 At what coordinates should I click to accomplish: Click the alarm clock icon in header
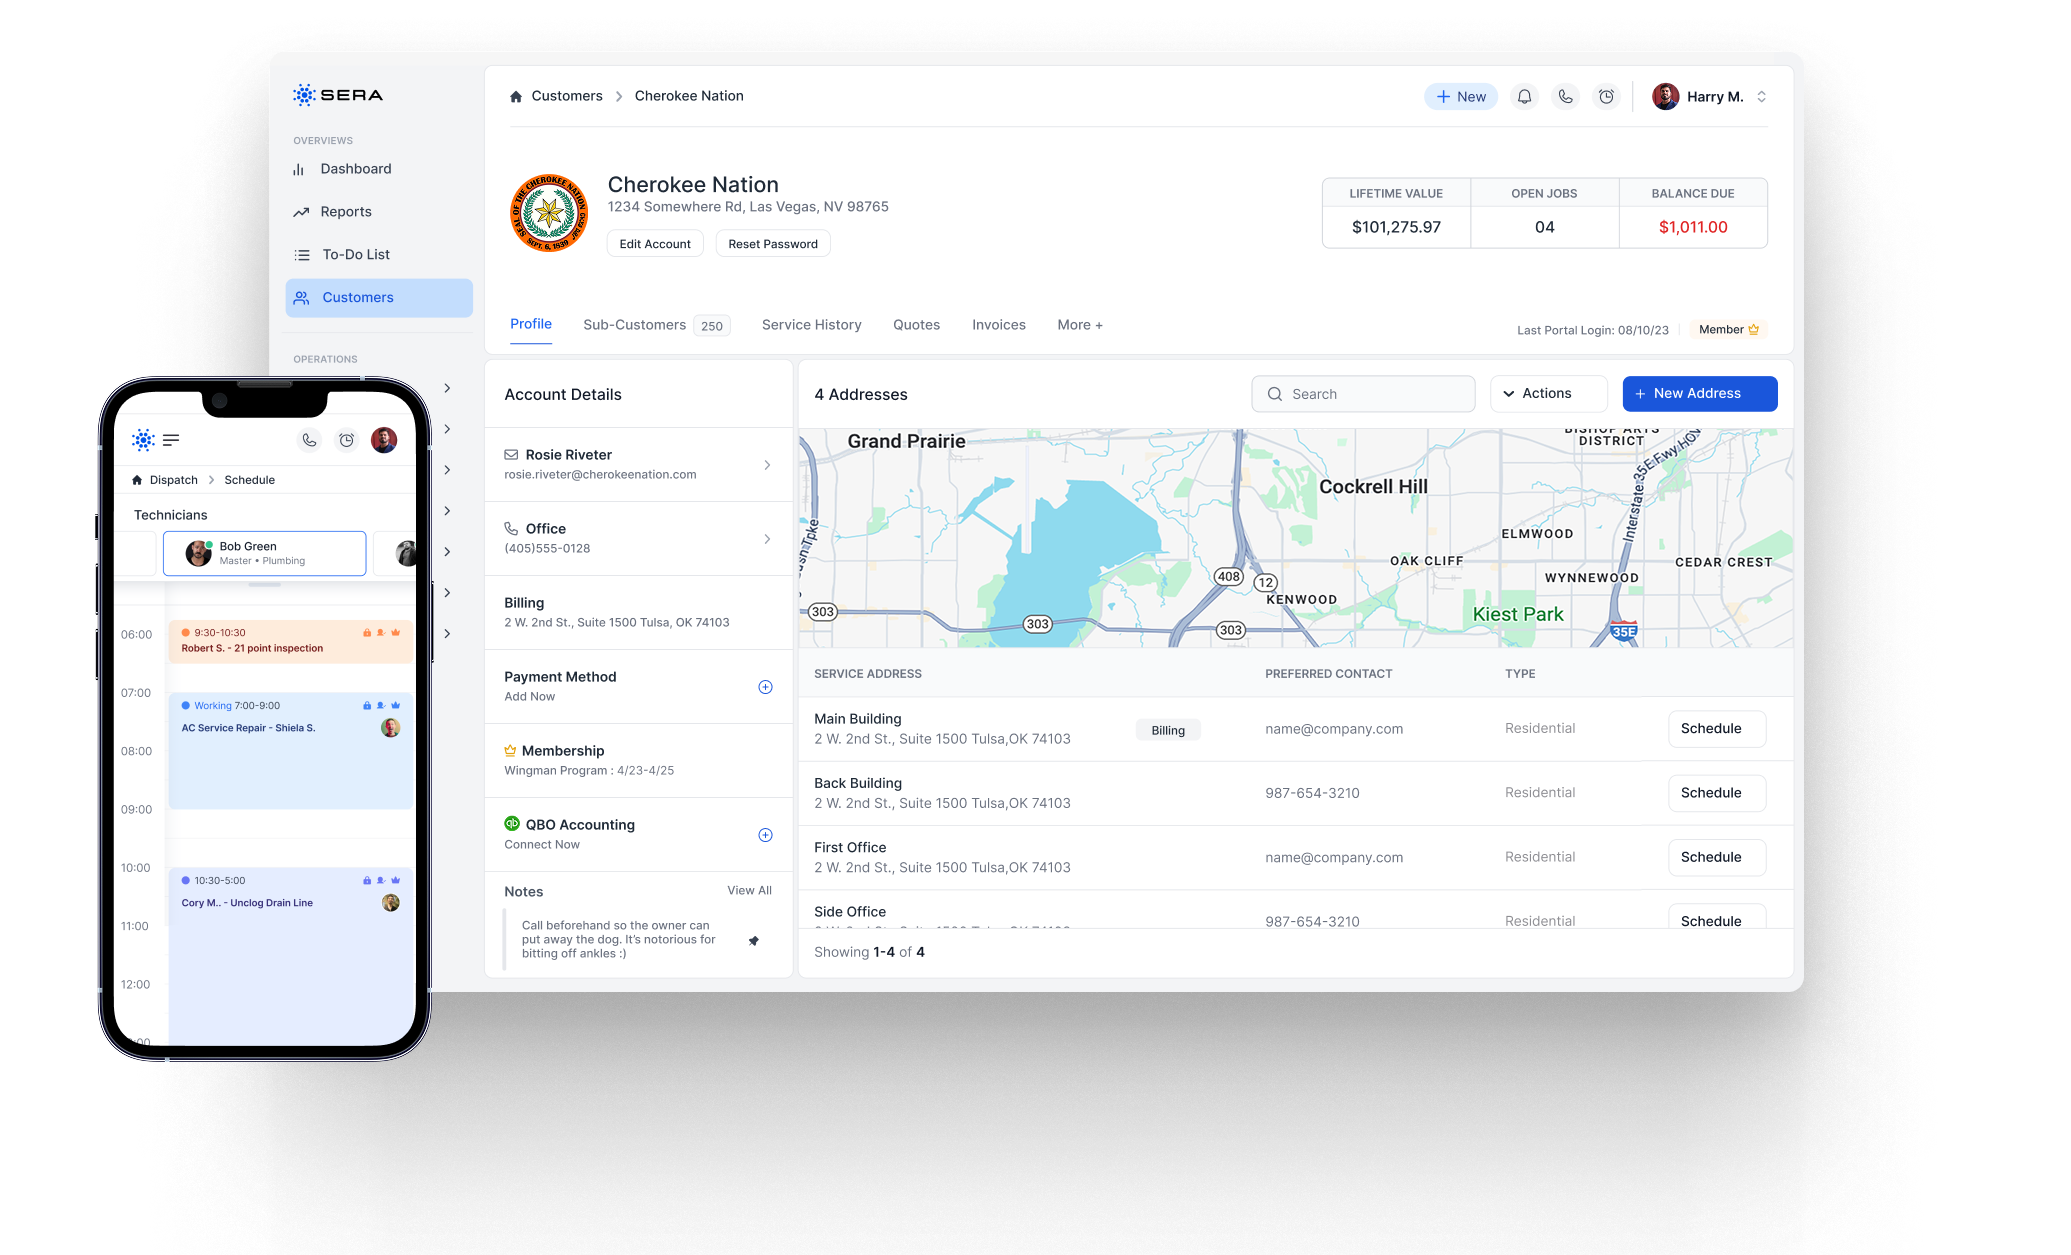click(1606, 97)
